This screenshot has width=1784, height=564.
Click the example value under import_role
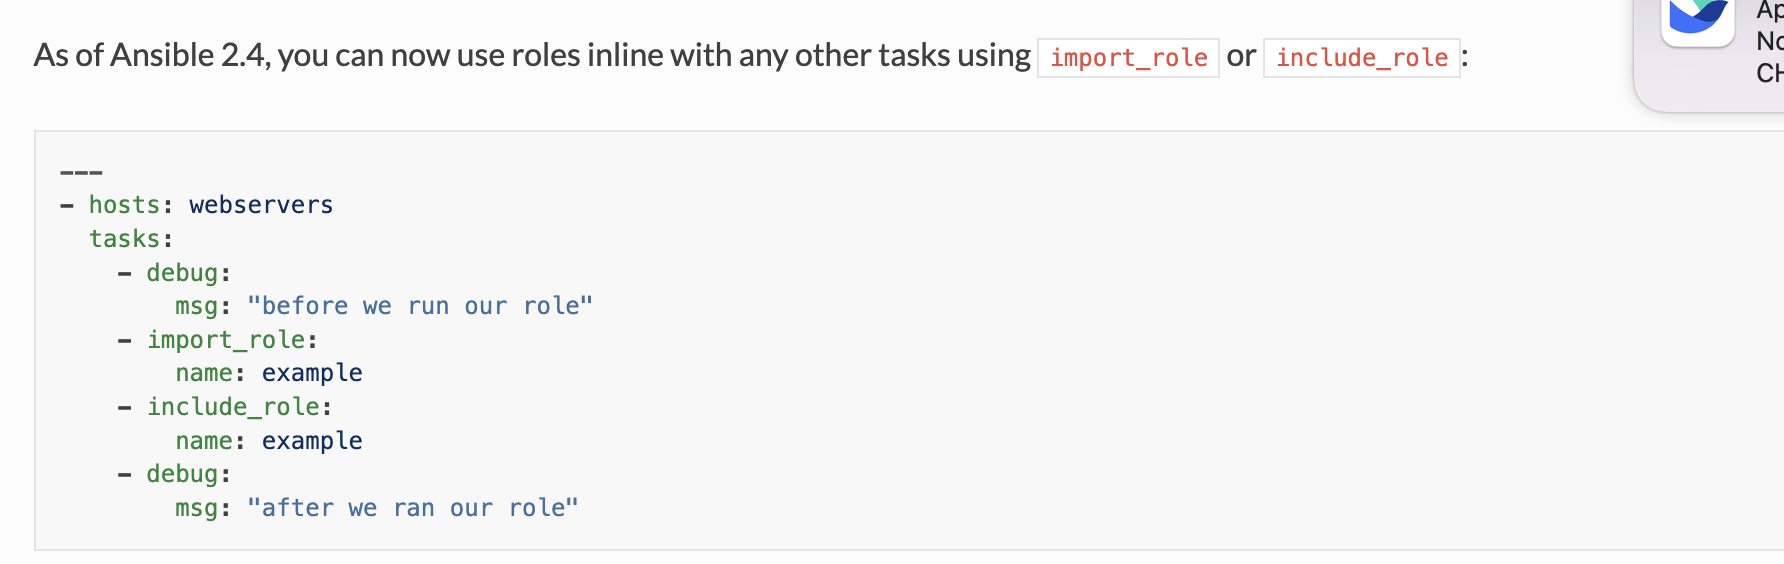[312, 373]
